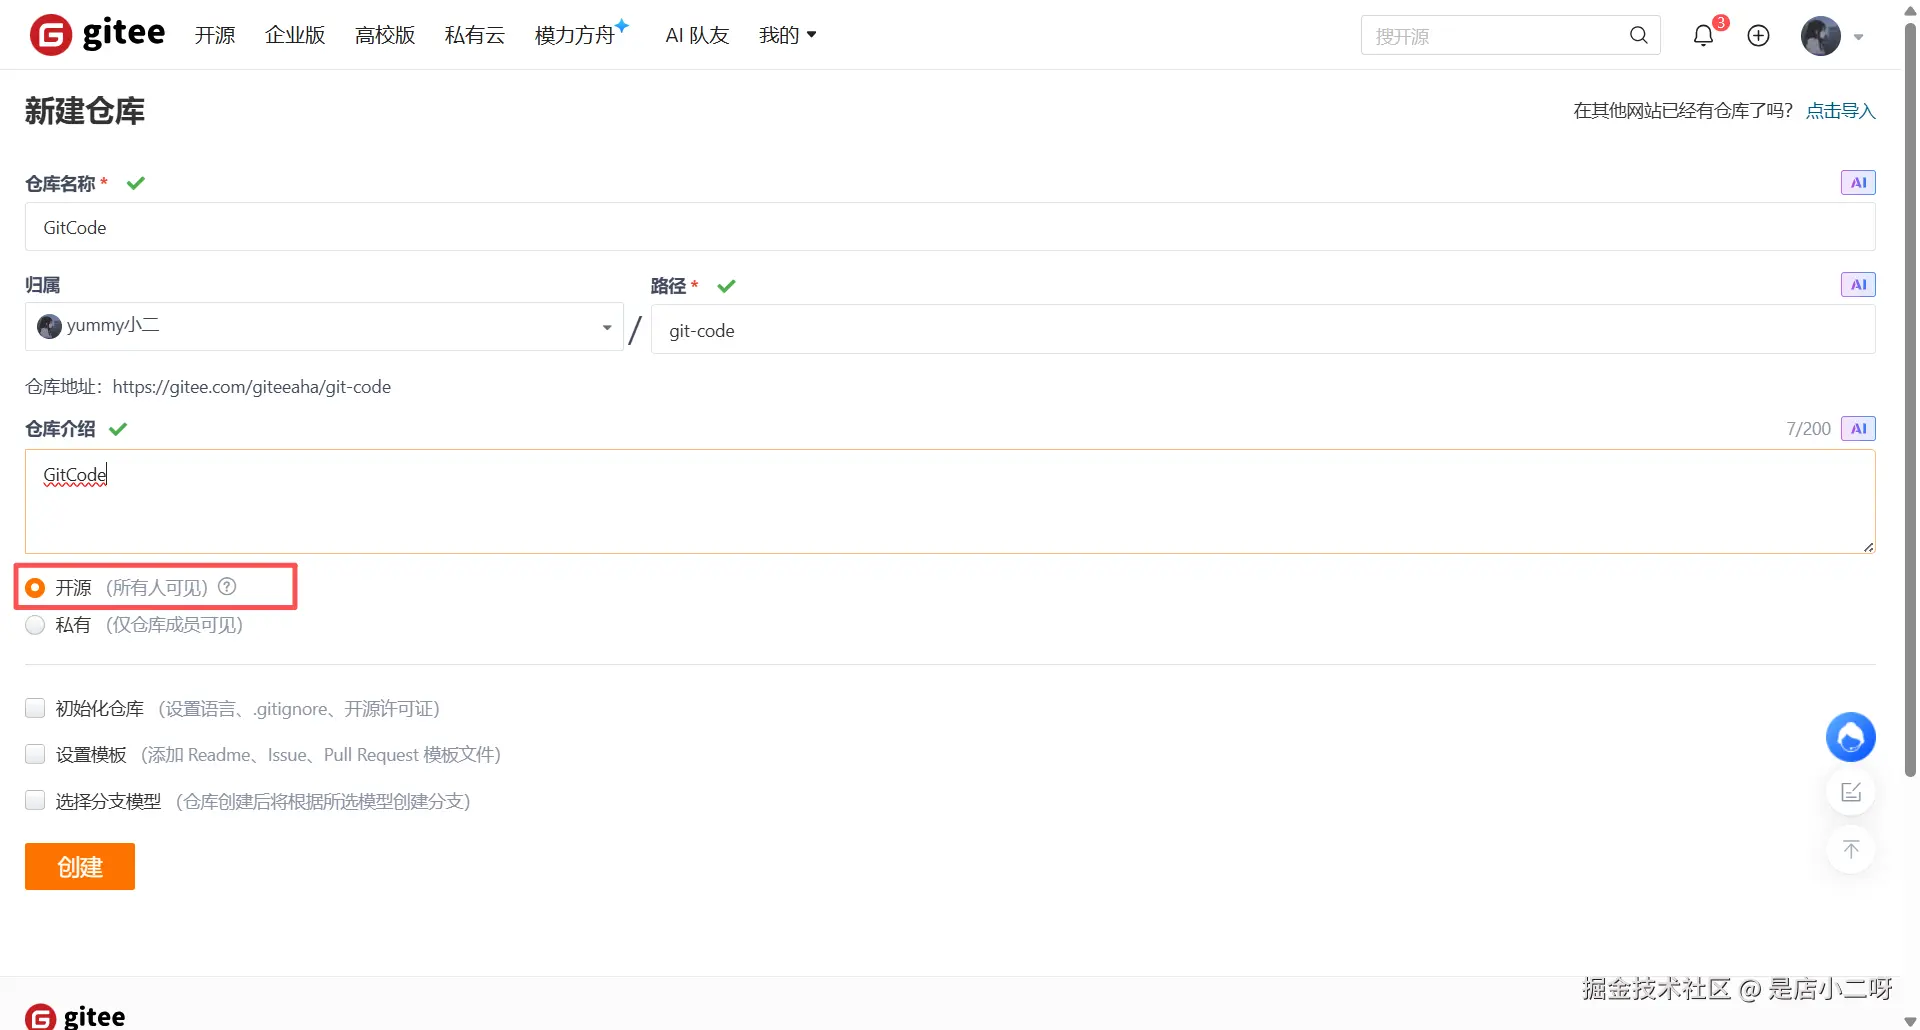Open the blue assistant floating button
Screen dimensions: 1920x1030
click(x=1851, y=737)
